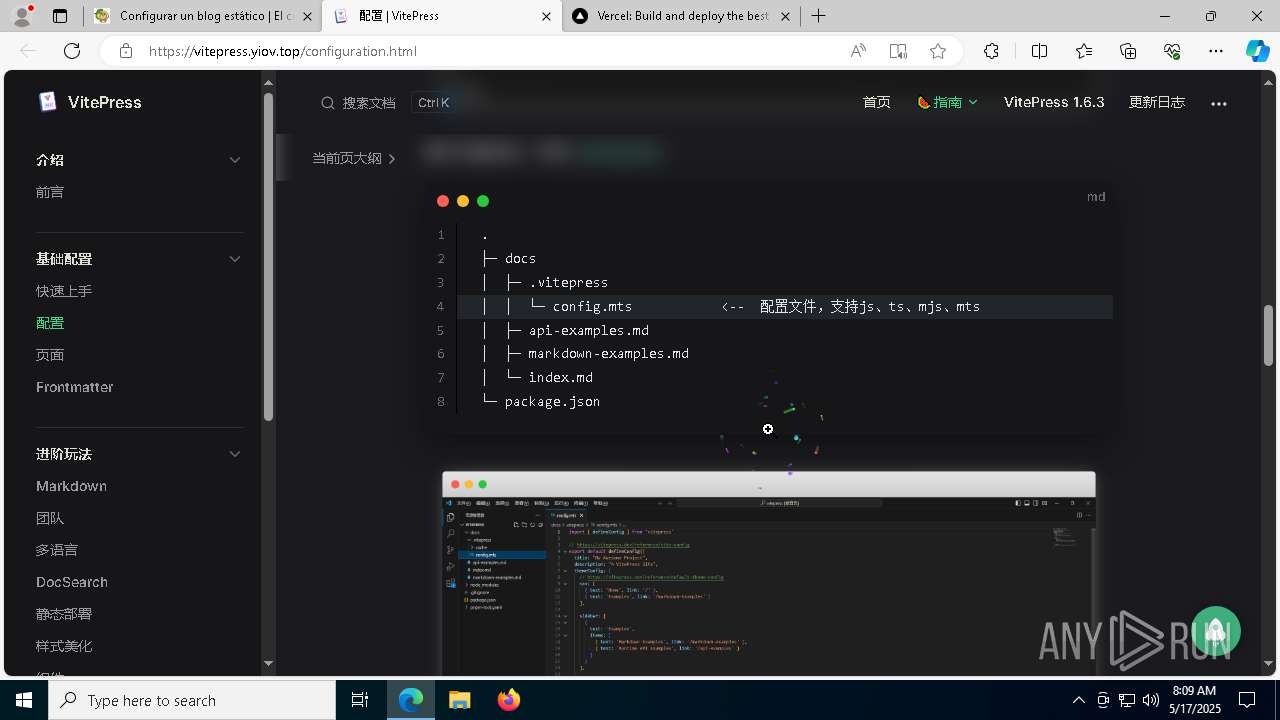
Task: Click the VitePress logo icon
Action: click(x=48, y=102)
